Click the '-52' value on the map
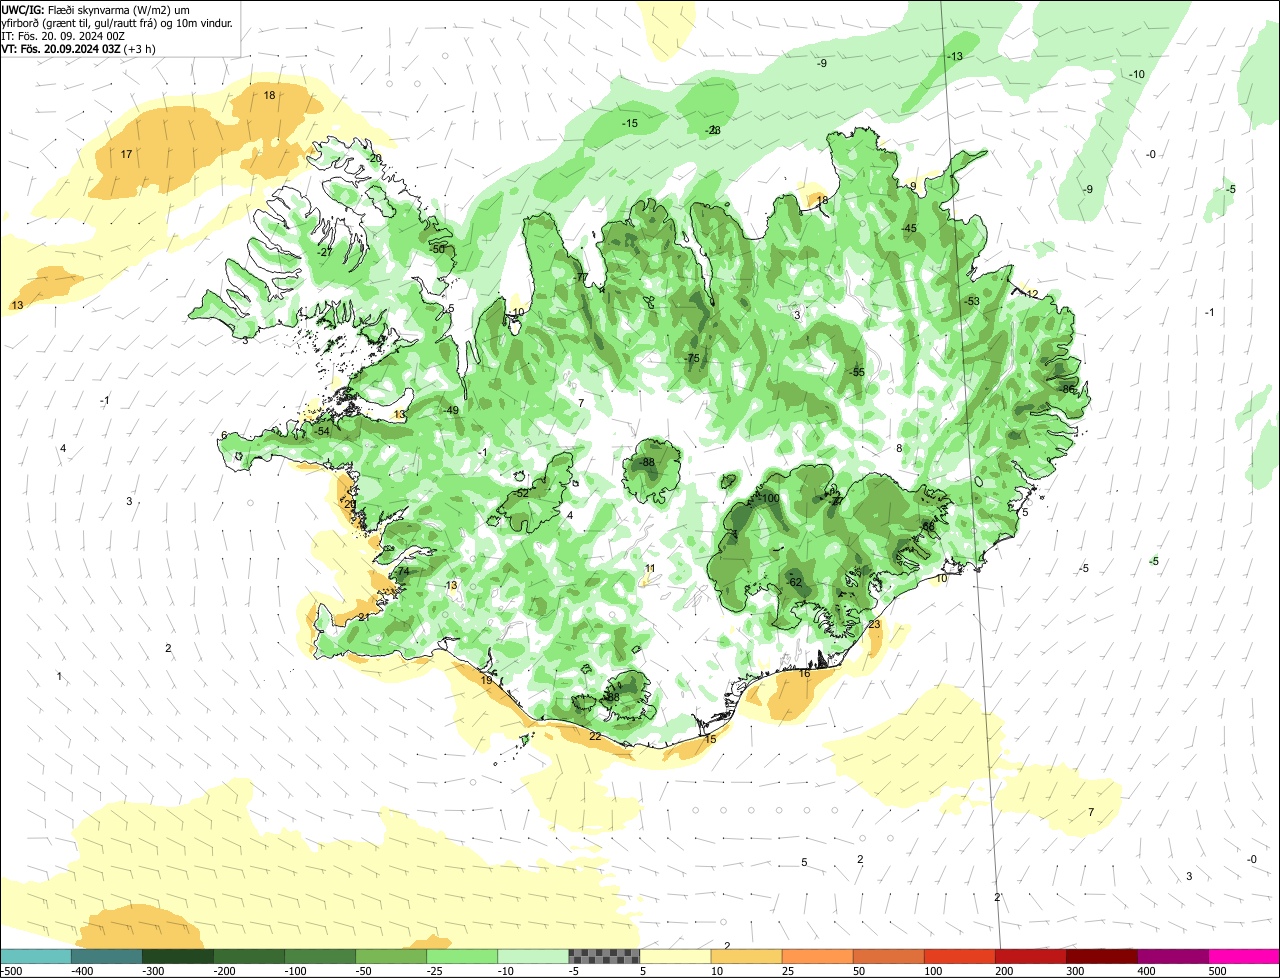 tap(521, 493)
